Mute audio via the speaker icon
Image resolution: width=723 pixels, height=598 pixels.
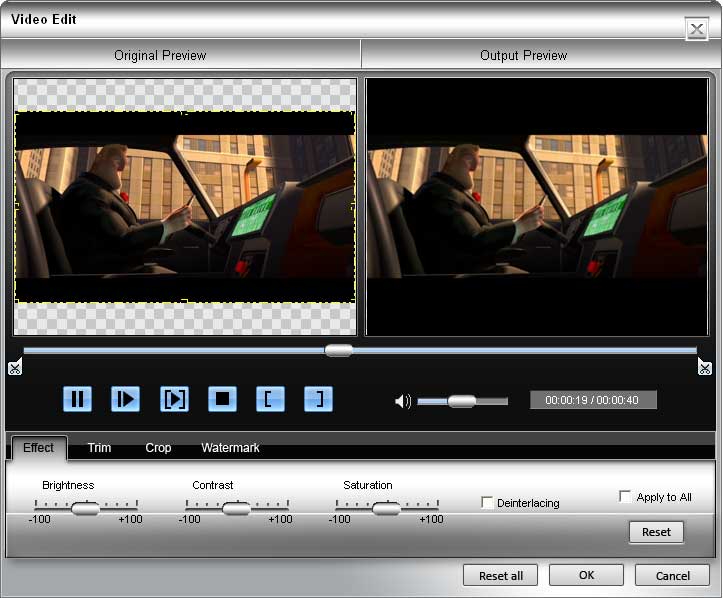click(403, 401)
